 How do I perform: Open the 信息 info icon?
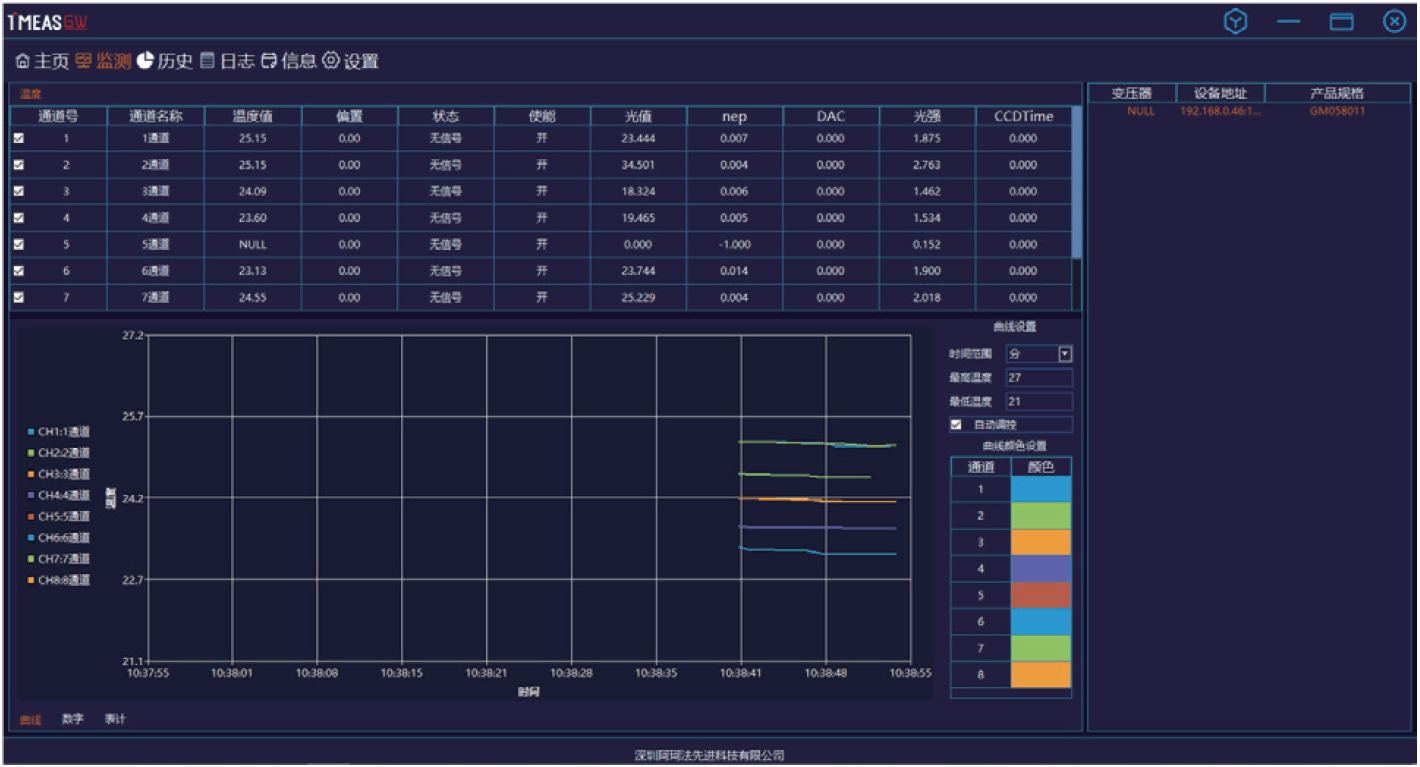tap(269, 61)
